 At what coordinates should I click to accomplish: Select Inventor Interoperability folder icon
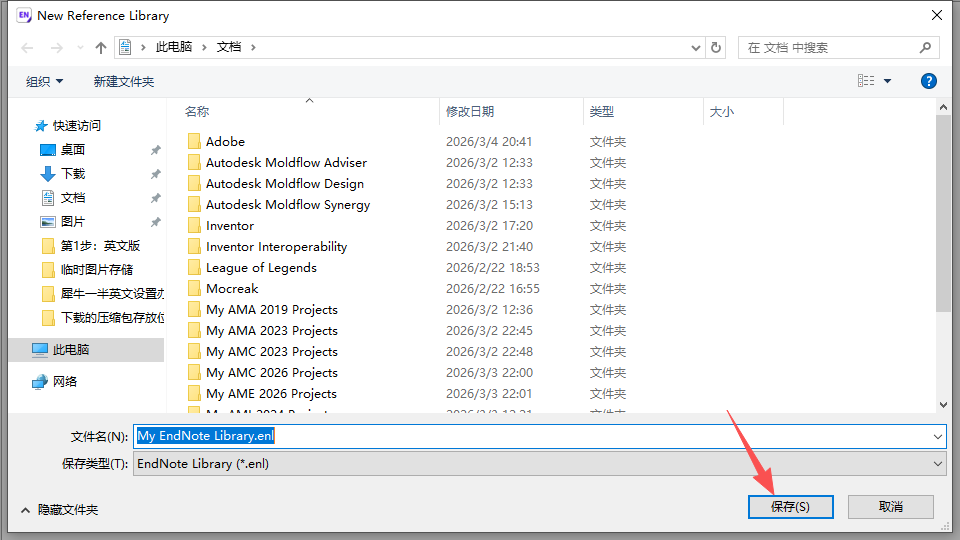pos(194,246)
